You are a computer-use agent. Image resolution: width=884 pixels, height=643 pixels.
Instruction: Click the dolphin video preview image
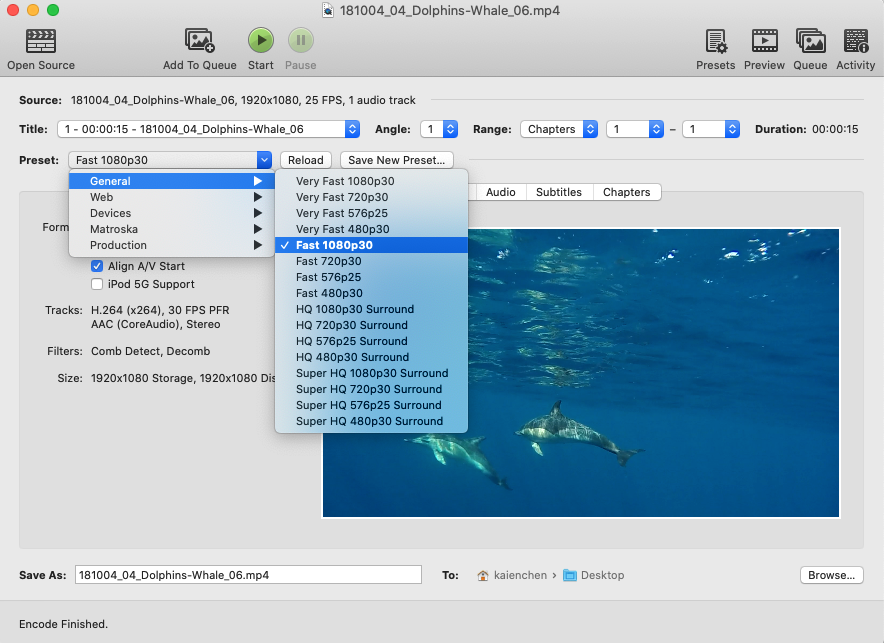coord(581,373)
